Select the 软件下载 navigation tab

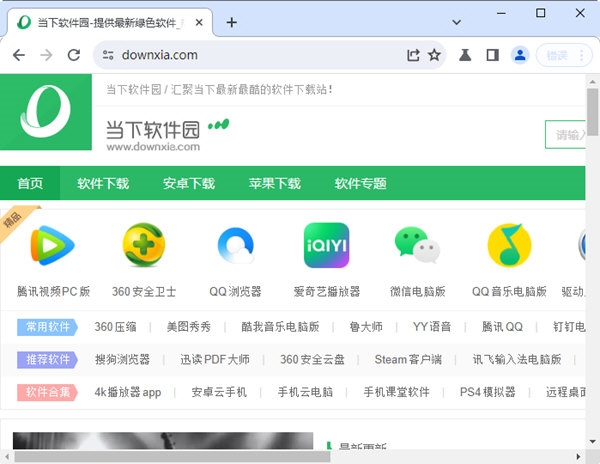(x=103, y=183)
